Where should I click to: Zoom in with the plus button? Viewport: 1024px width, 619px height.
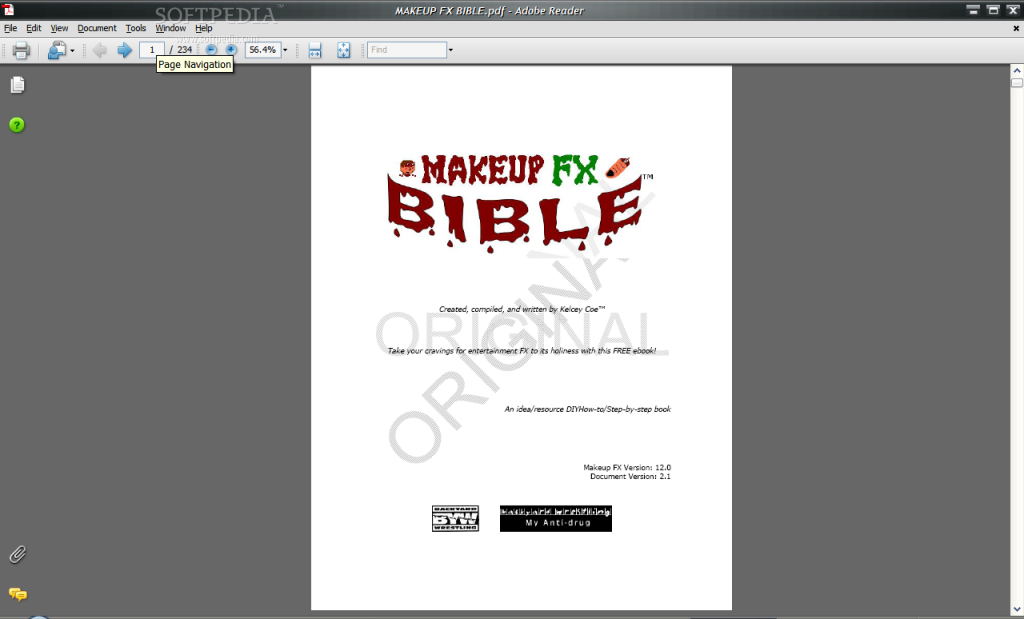point(231,50)
